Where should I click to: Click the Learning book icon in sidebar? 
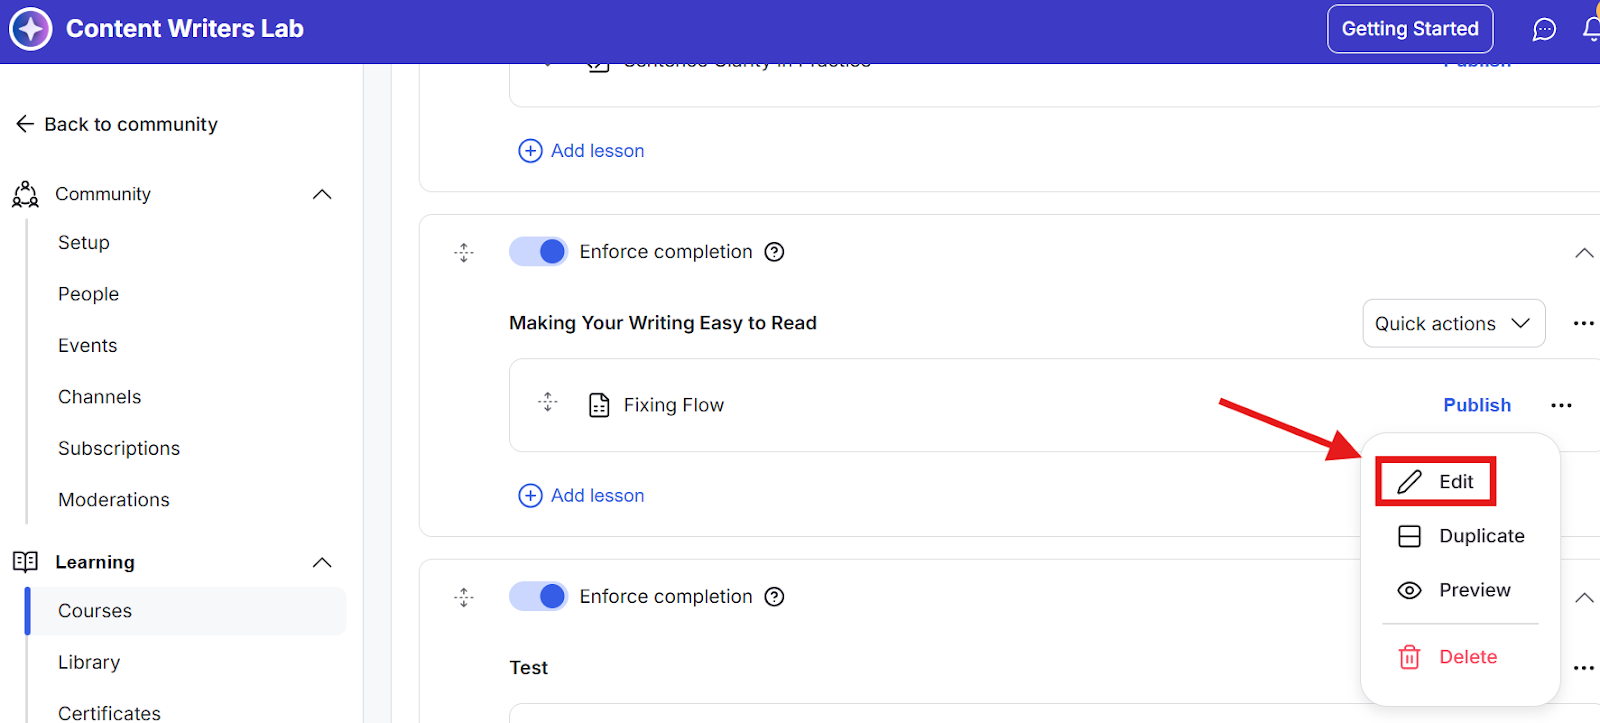point(25,562)
